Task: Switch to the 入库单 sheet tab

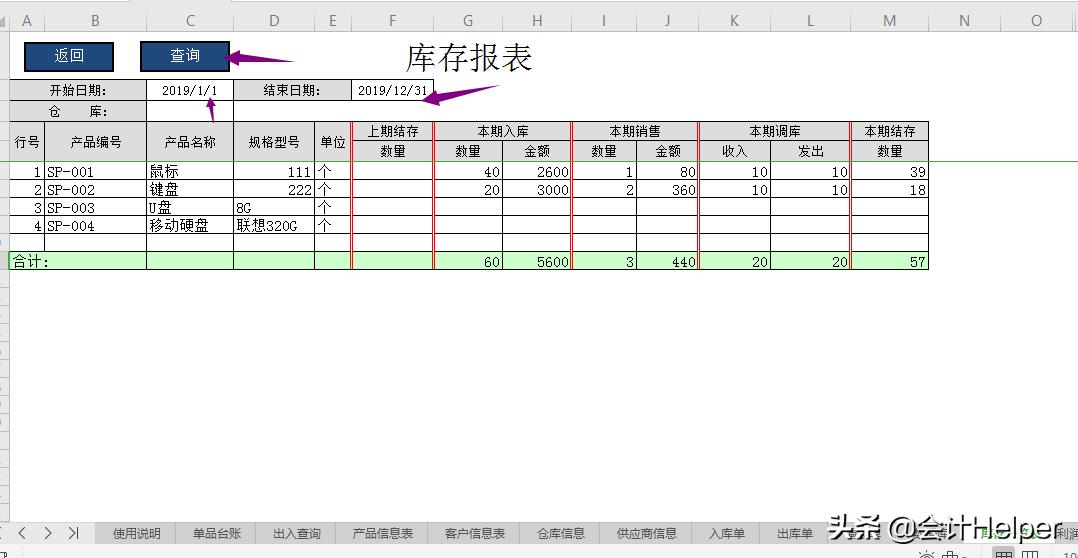Action: click(727, 533)
